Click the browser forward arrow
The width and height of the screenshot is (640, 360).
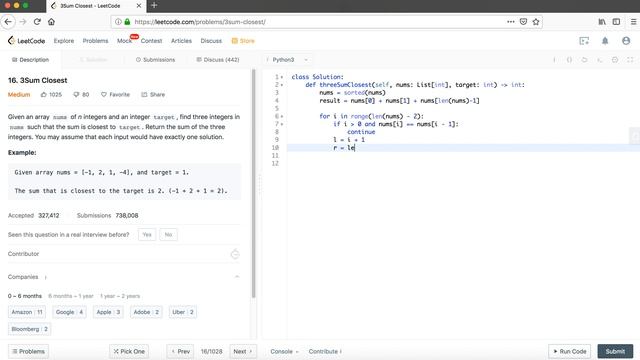pyautogui.click(x=23, y=22)
